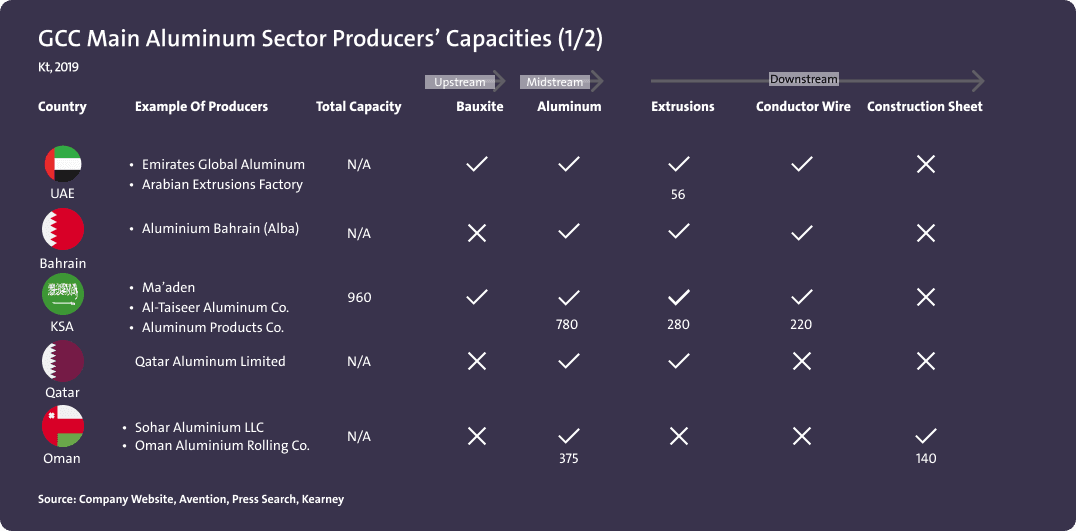Click the source citation text
The image size is (1076, 531).
point(191,499)
